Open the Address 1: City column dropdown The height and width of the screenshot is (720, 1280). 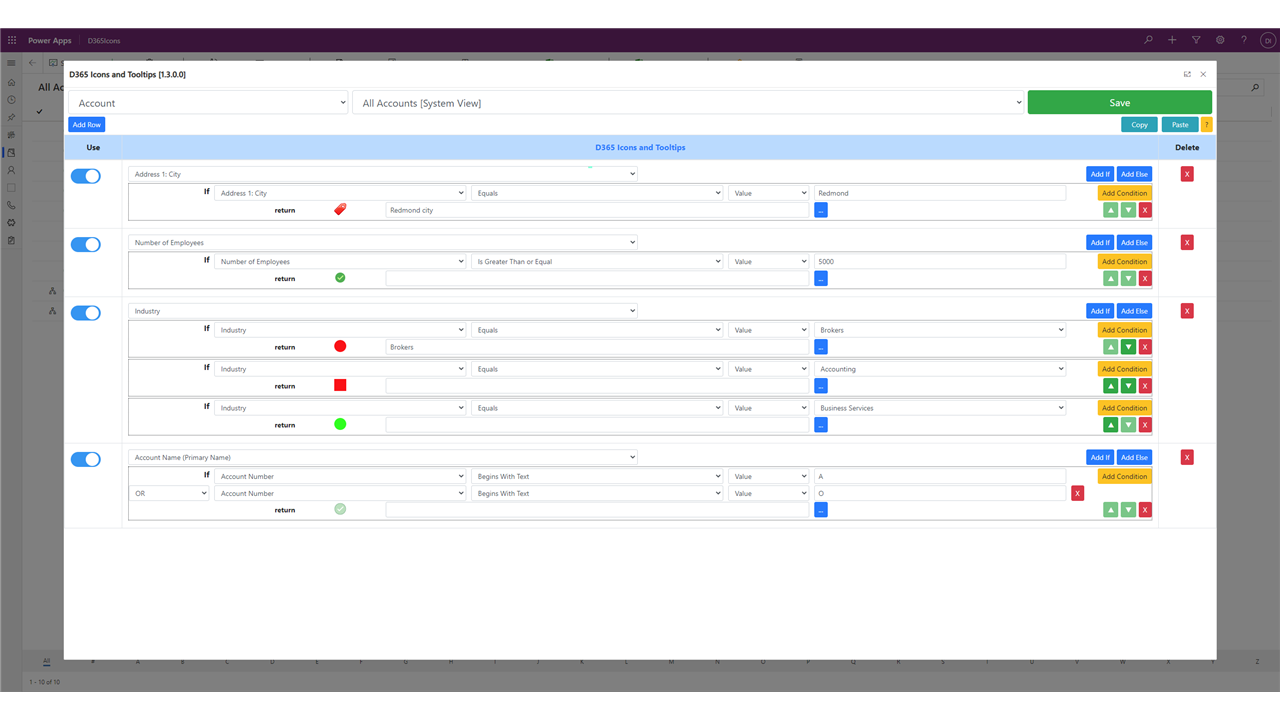click(x=383, y=174)
